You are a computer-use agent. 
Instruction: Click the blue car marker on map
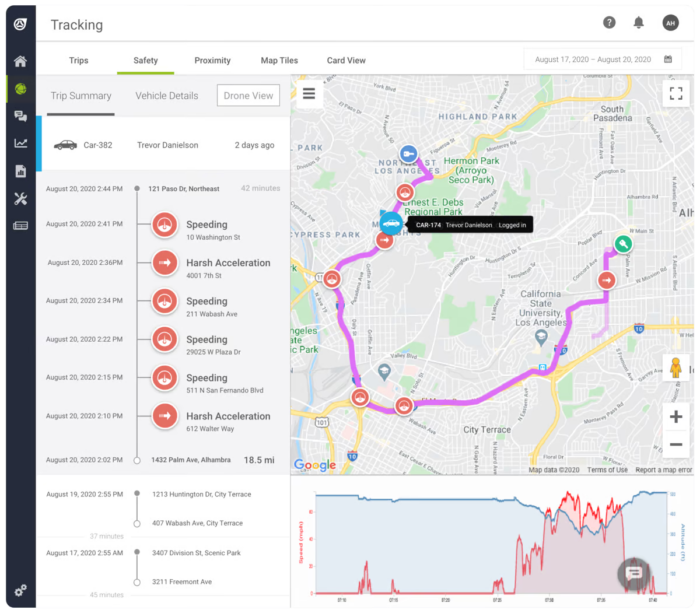tap(391, 224)
